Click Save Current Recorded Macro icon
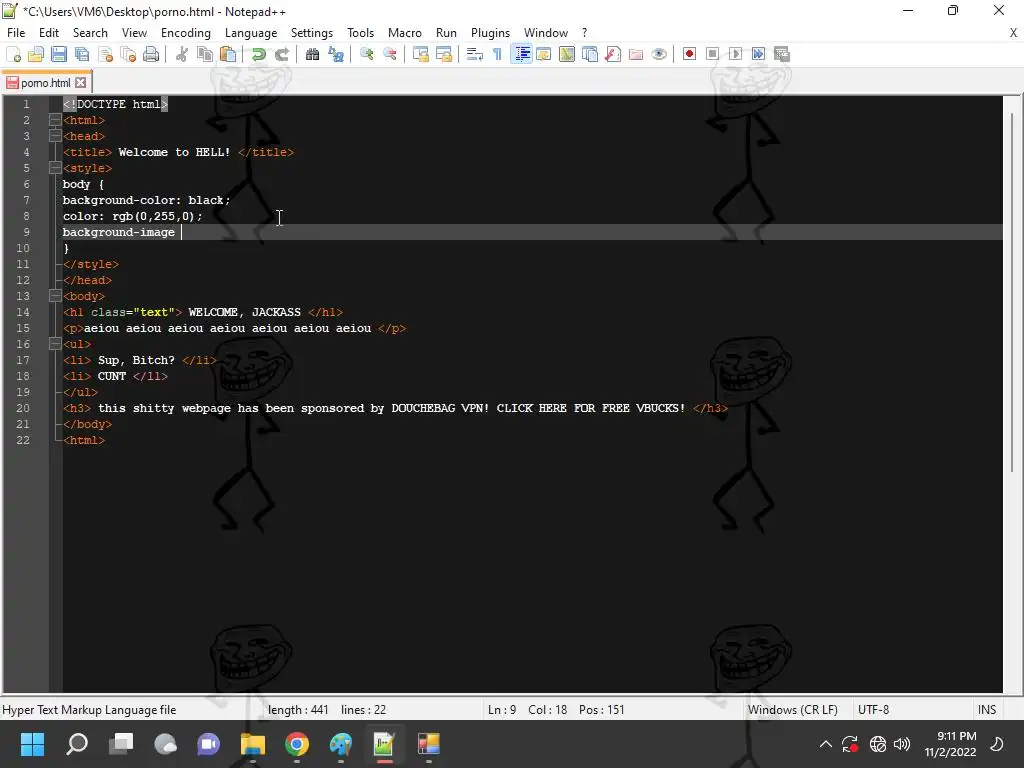Image resolution: width=1024 pixels, height=768 pixels. pyautogui.click(x=782, y=54)
